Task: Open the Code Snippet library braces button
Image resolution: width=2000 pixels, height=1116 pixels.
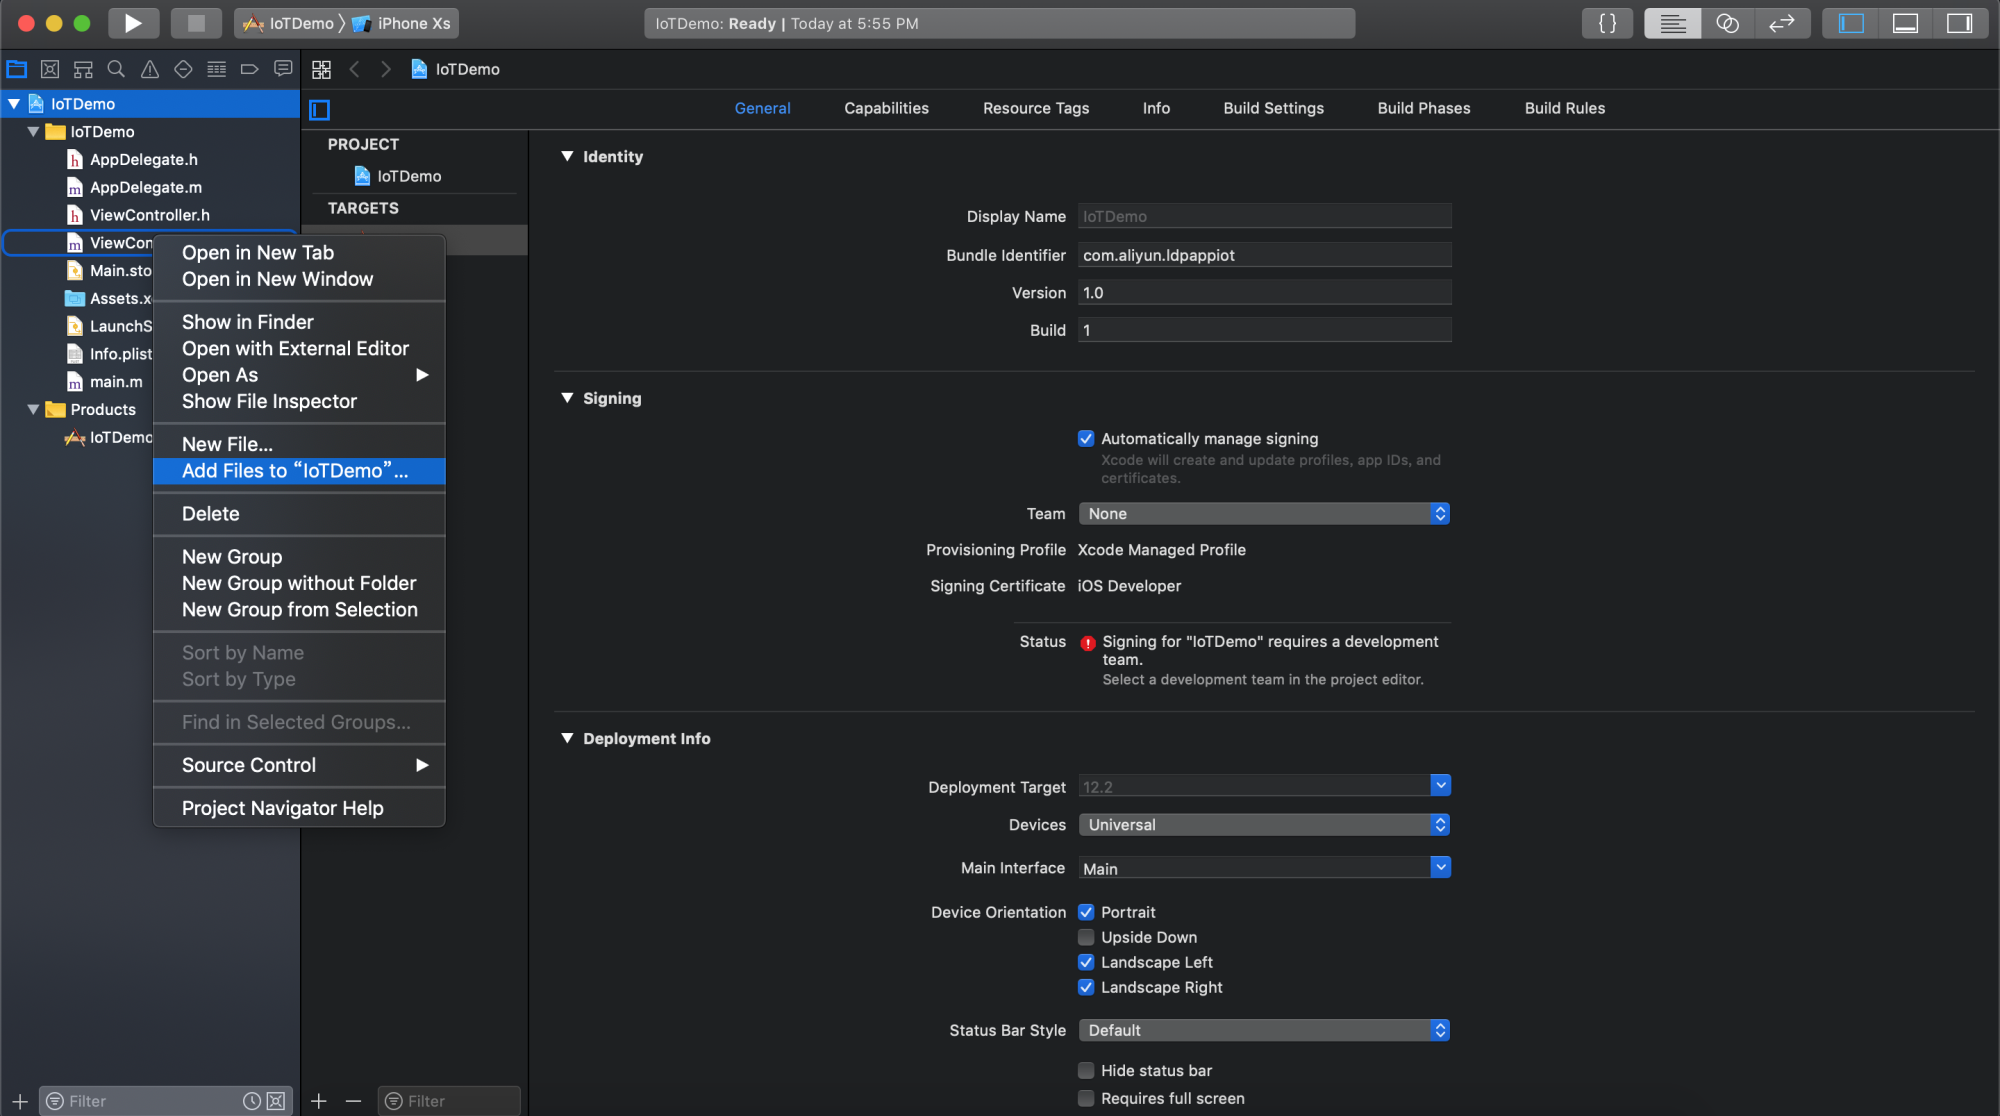Action: (1607, 23)
